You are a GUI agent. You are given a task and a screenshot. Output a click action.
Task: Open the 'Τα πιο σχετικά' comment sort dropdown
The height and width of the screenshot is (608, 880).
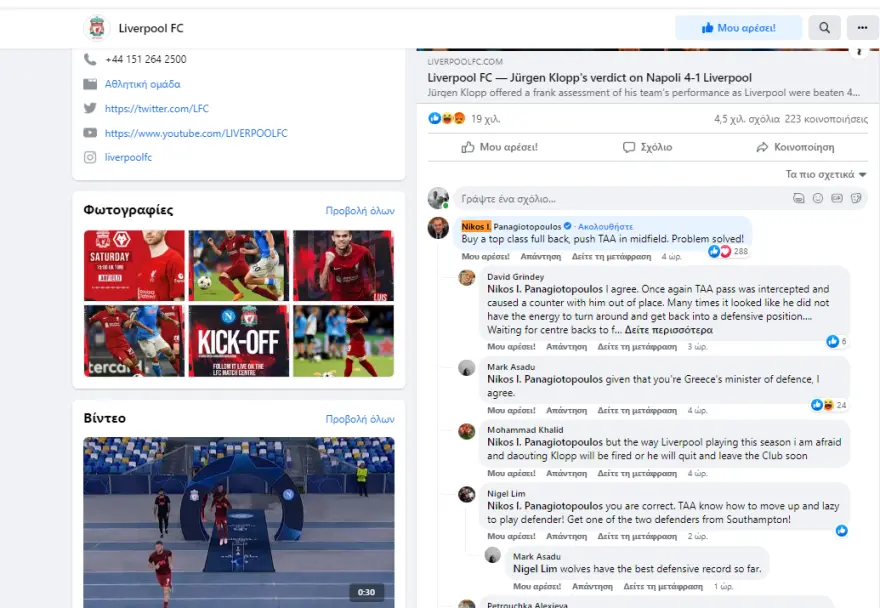[x=825, y=174]
